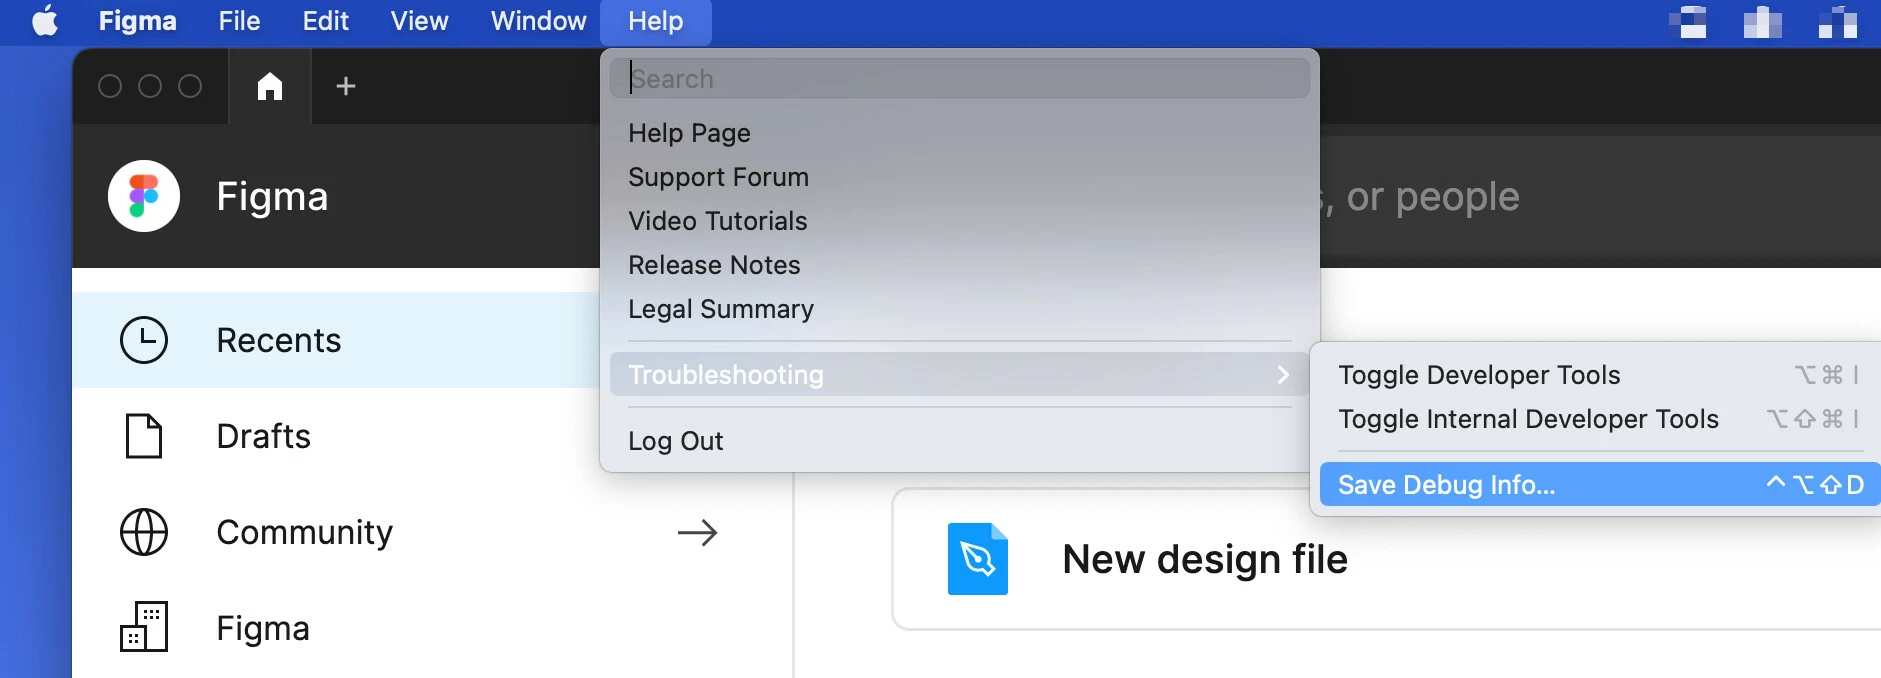Click the last menu bar status icon
The width and height of the screenshot is (1881, 678).
1837,21
